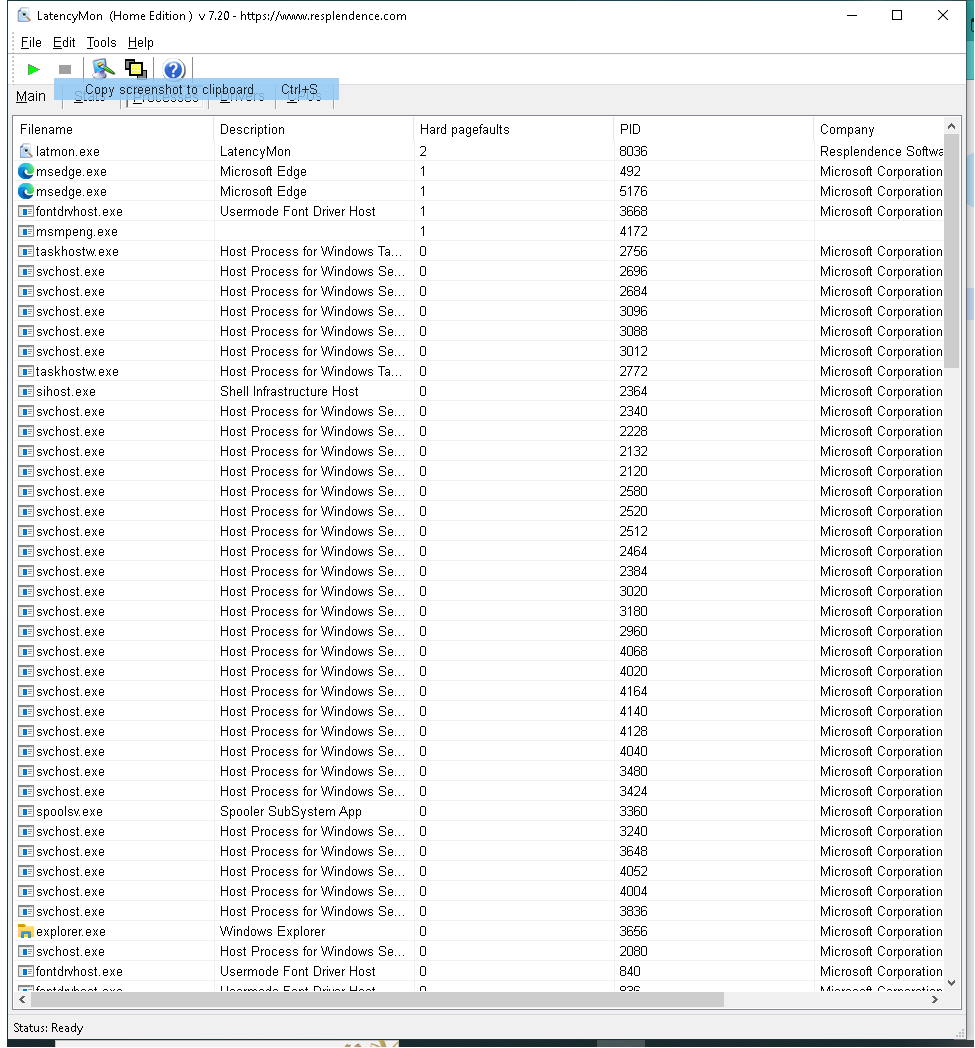Image resolution: width=975 pixels, height=1048 pixels.
Task: Click the explorer.exe folder icon
Action: [x=26, y=931]
